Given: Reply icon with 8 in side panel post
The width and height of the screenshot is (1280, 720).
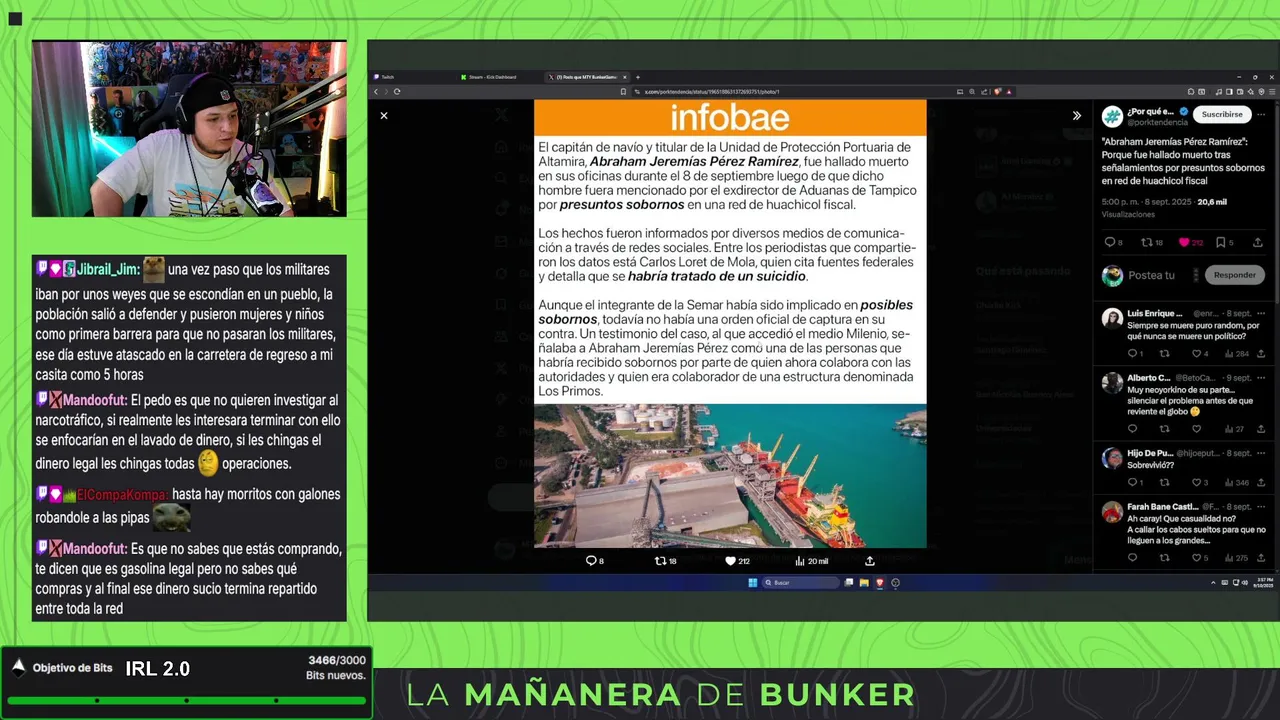Looking at the screenshot, I should 1113,242.
